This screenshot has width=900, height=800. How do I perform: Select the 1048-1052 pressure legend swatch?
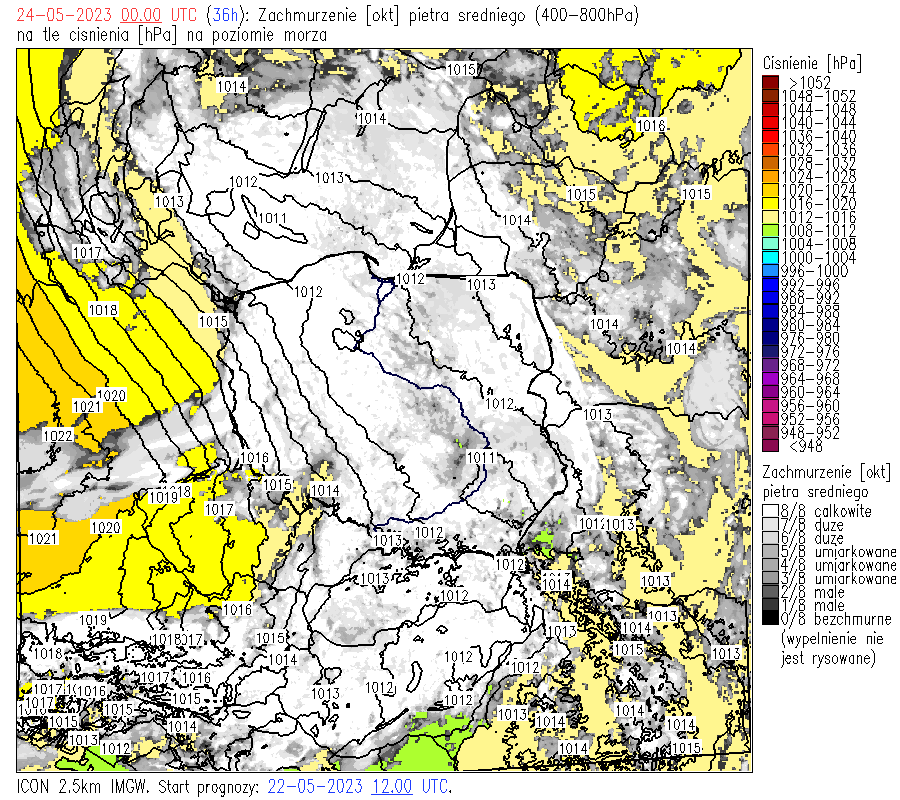770,96
